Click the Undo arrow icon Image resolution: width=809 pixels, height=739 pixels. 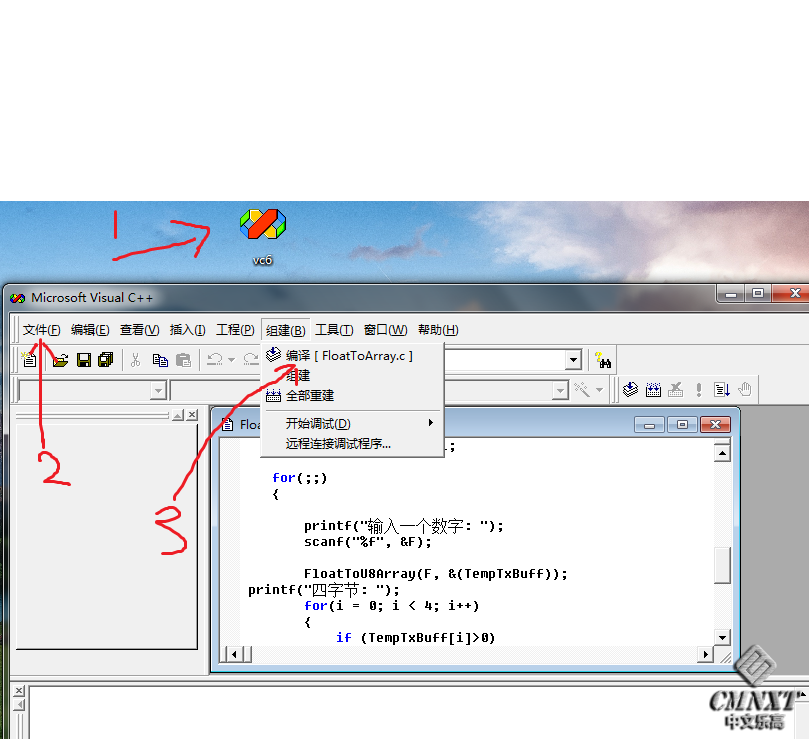pyautogui.click(x=214, y=360)
